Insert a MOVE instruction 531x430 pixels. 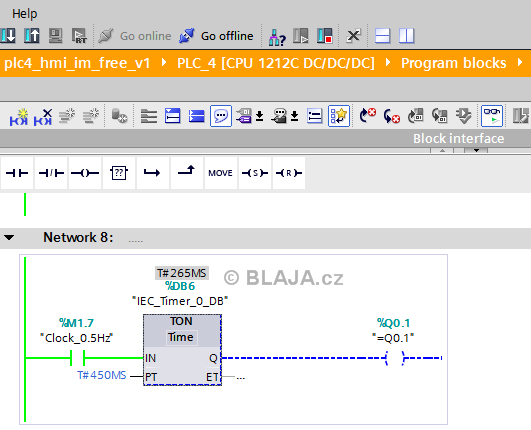(x=220, y=173)
